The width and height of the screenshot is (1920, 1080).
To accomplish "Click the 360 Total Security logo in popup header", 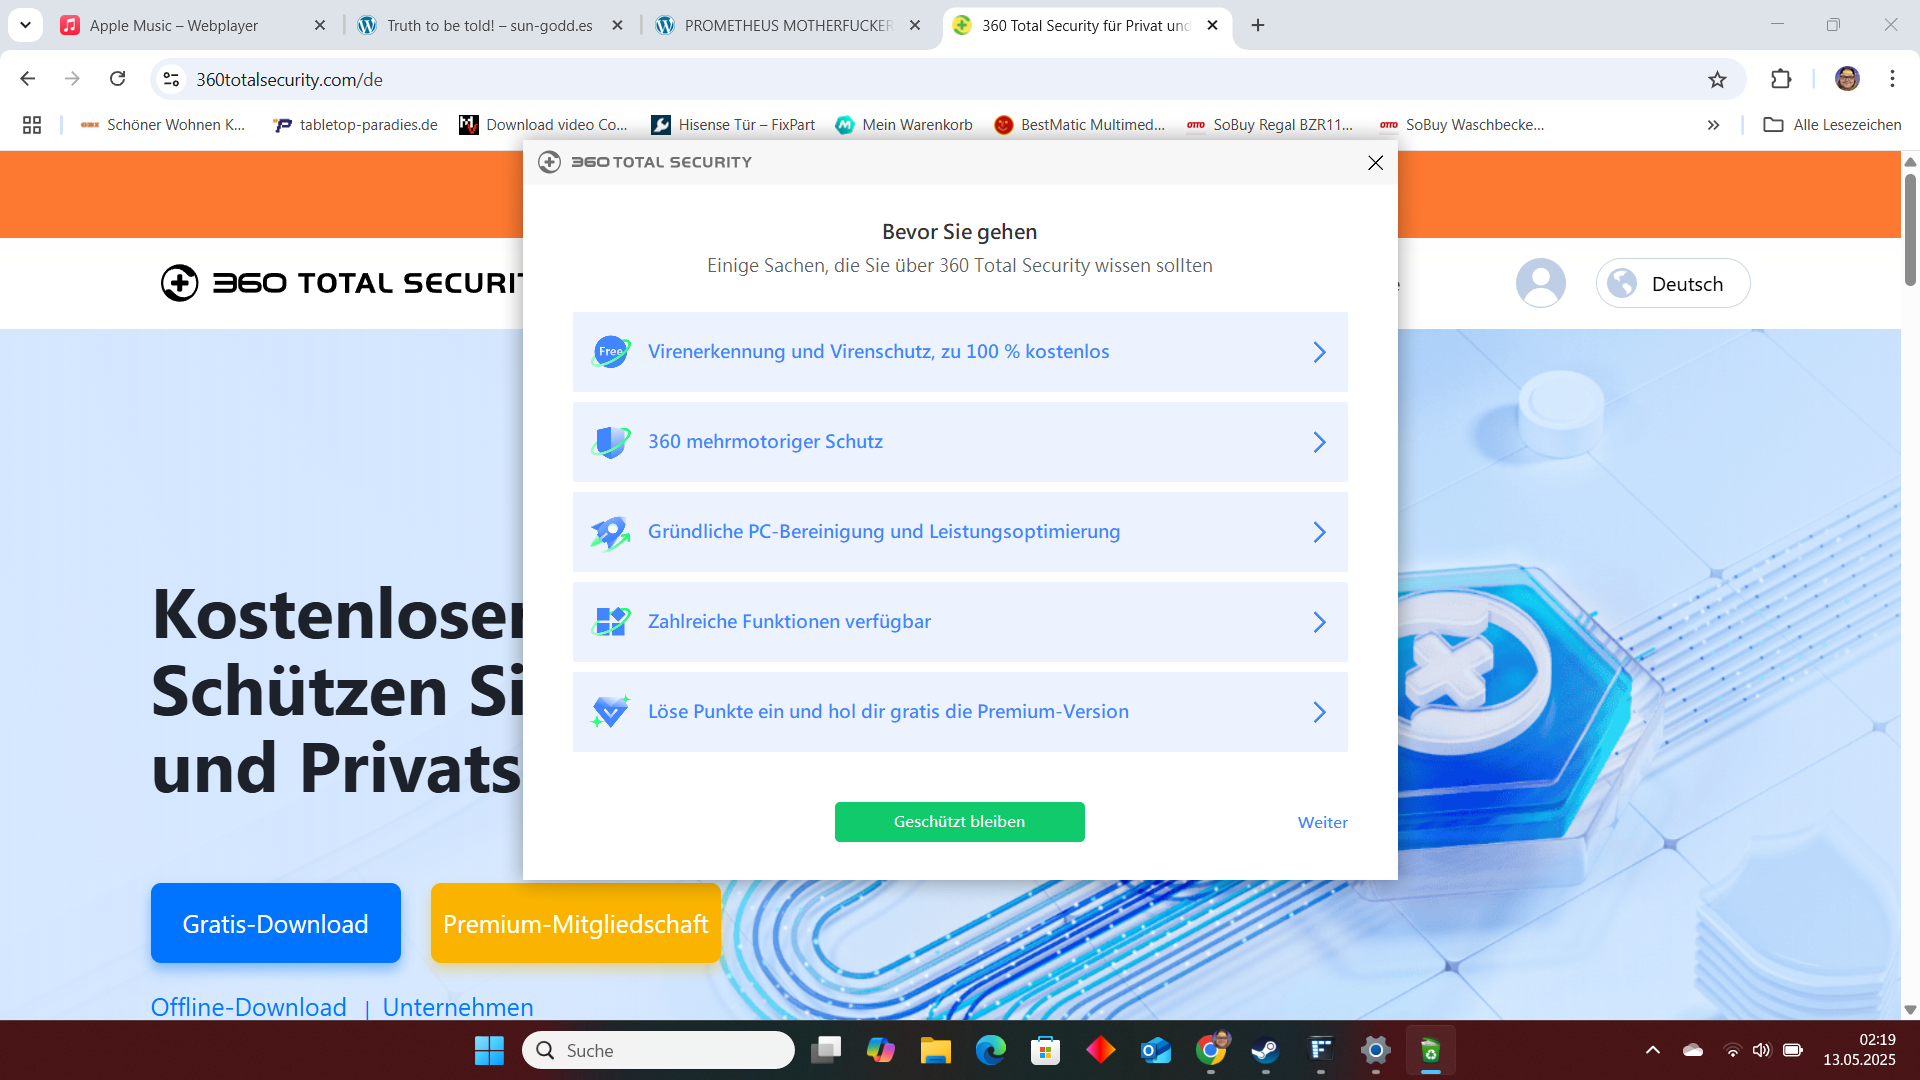I will click(x=645, y=162).
